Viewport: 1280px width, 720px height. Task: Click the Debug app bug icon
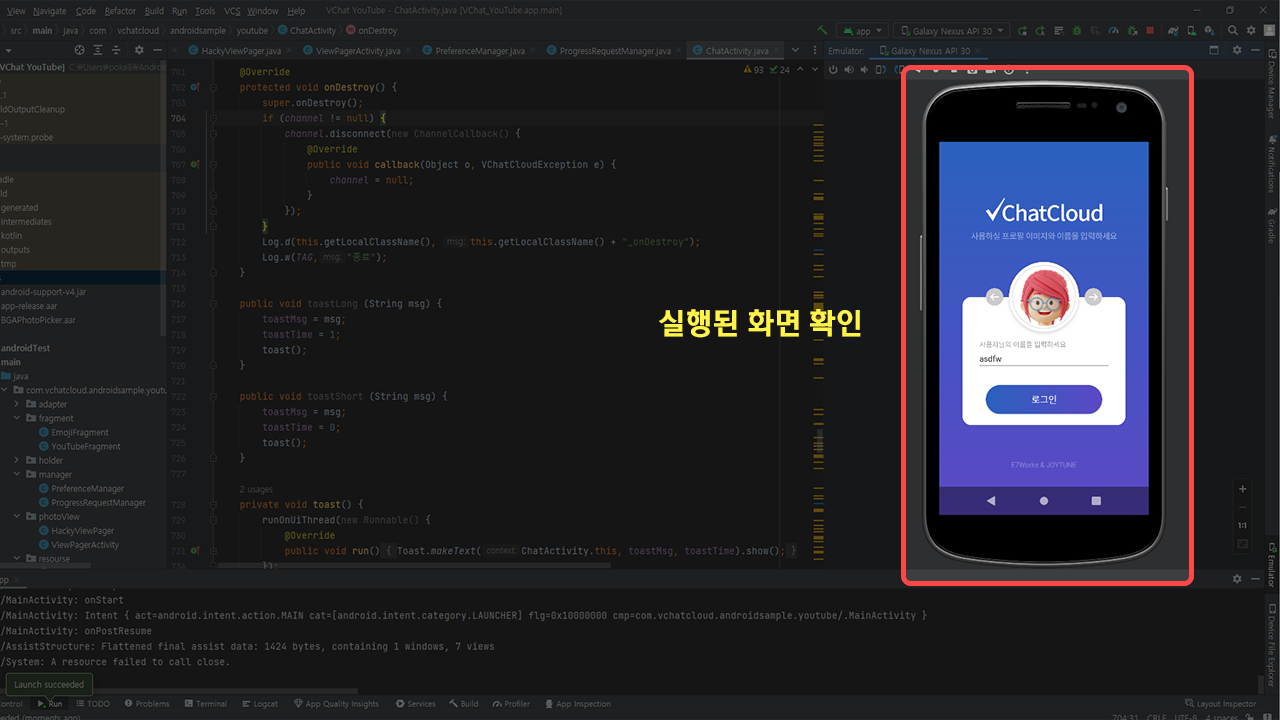point(1077,30)
